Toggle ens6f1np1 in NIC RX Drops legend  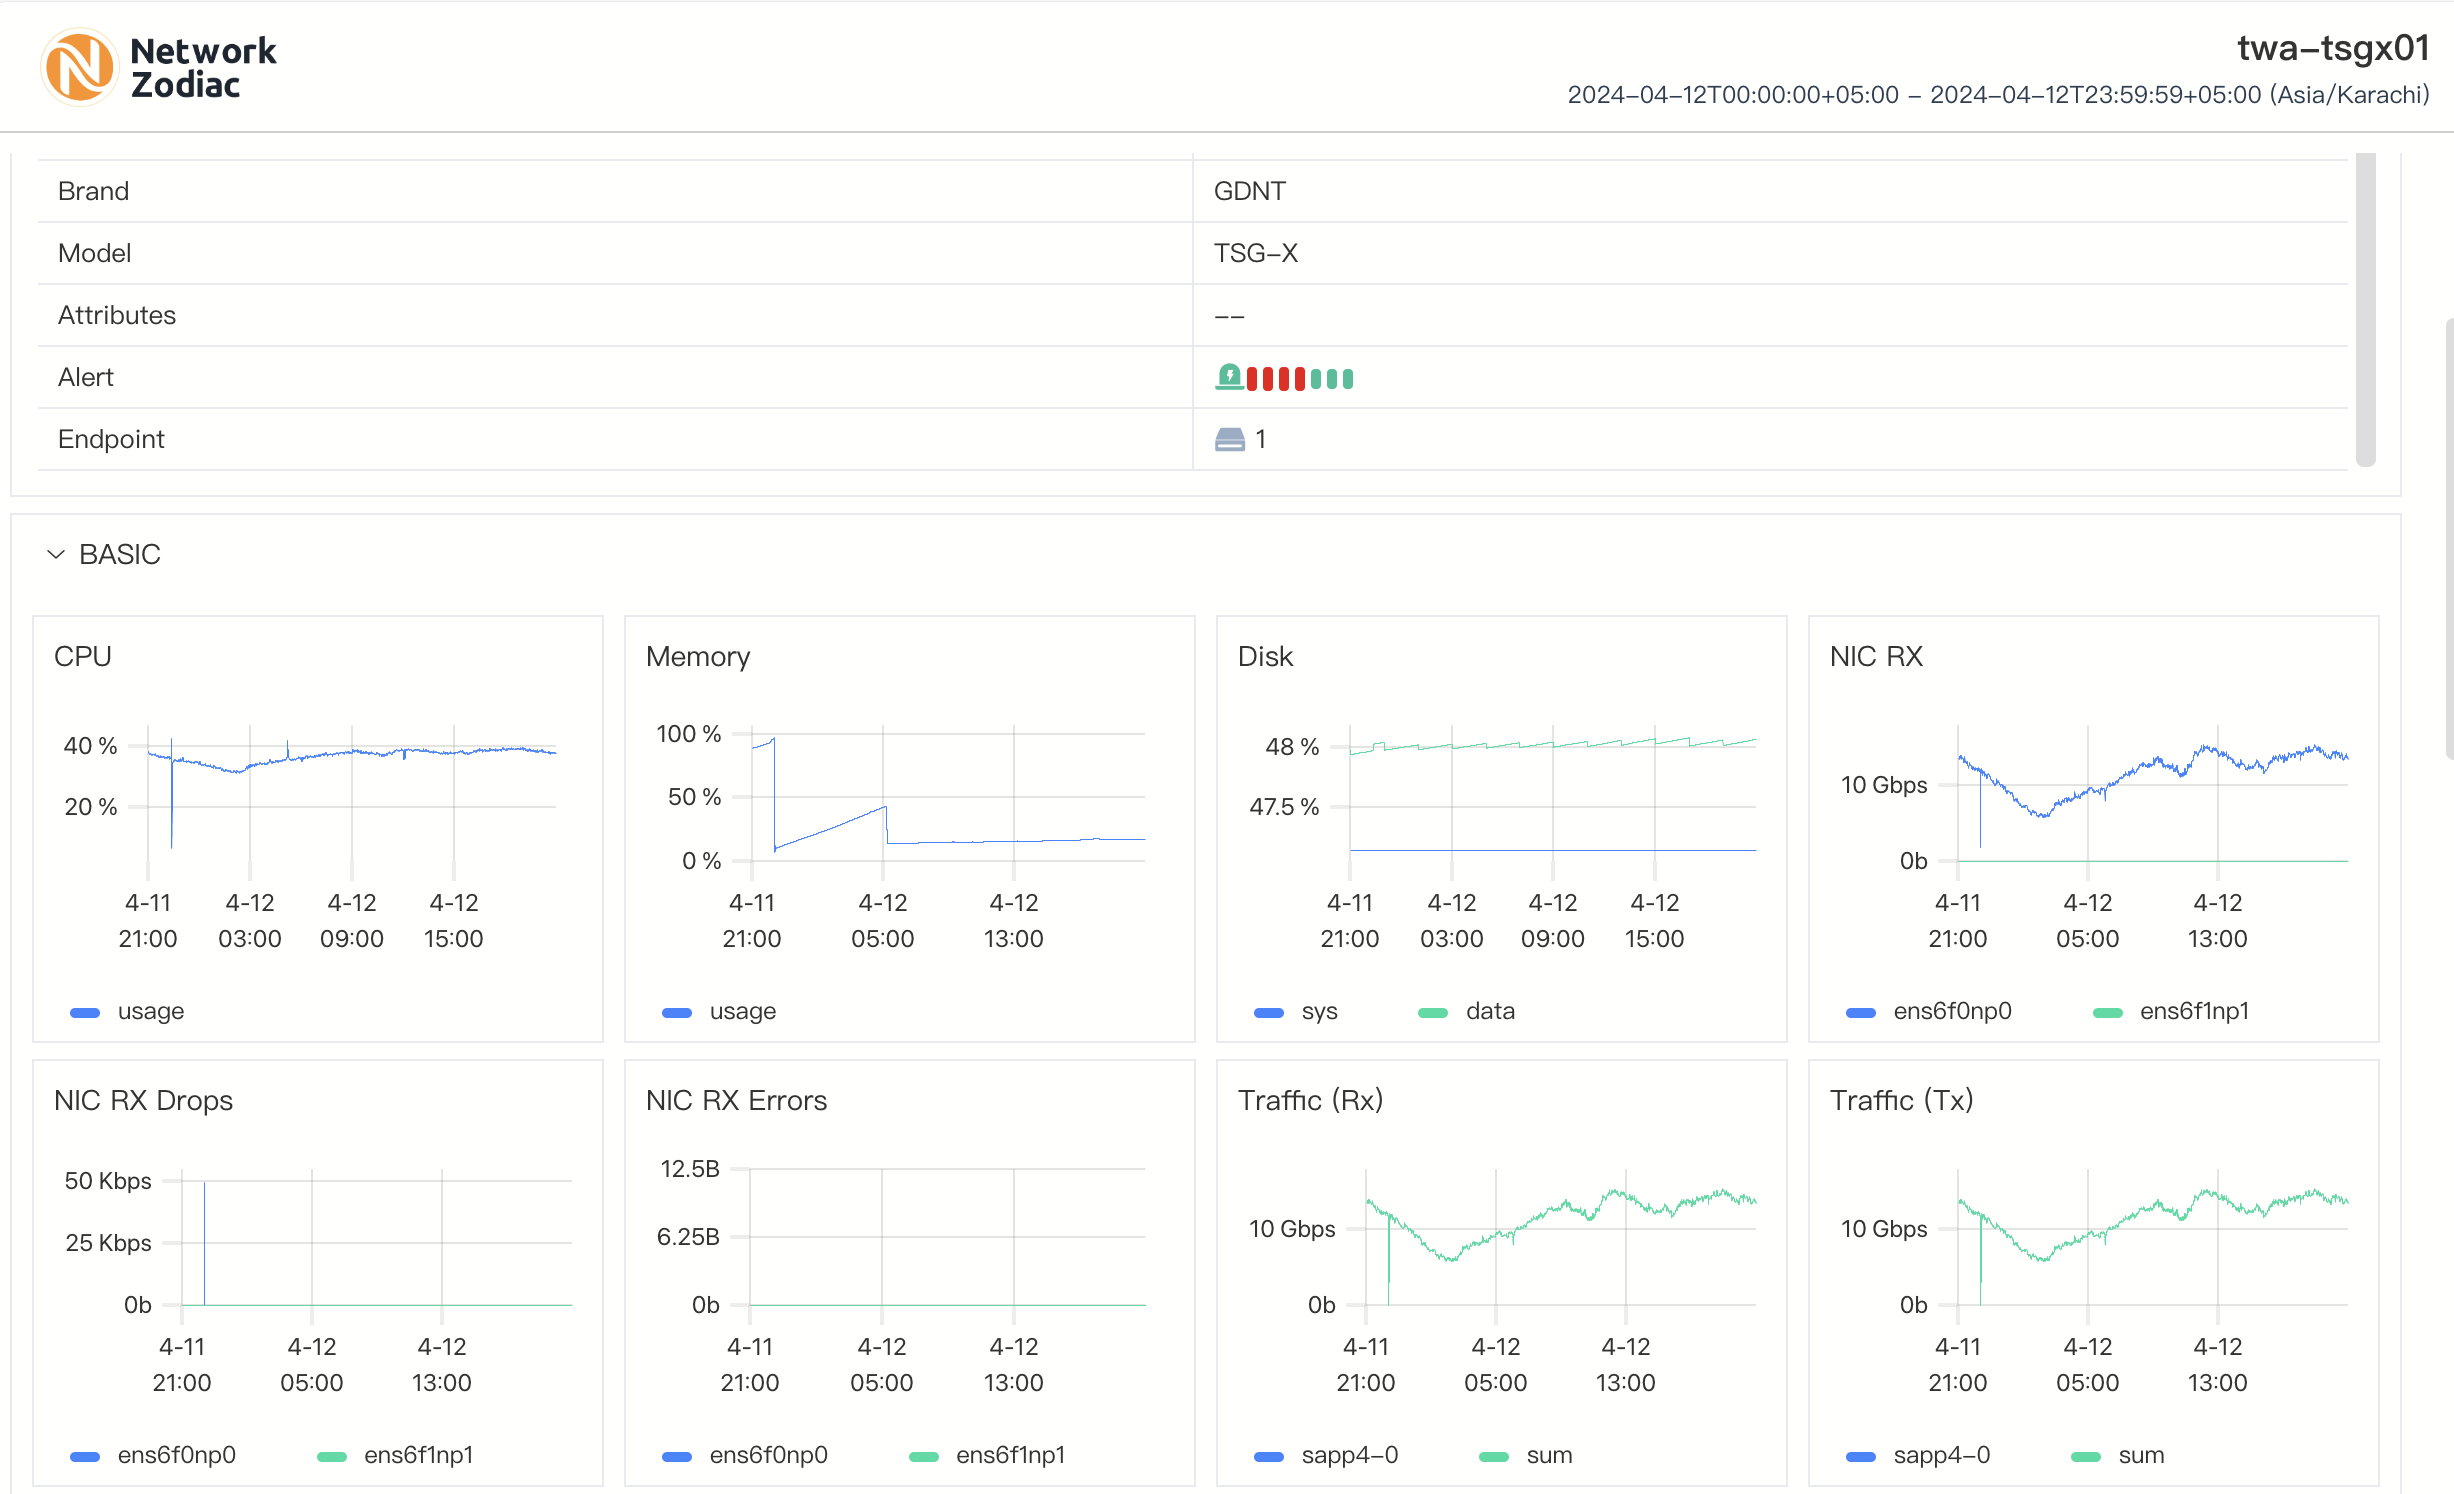[x=417, y=1455]
